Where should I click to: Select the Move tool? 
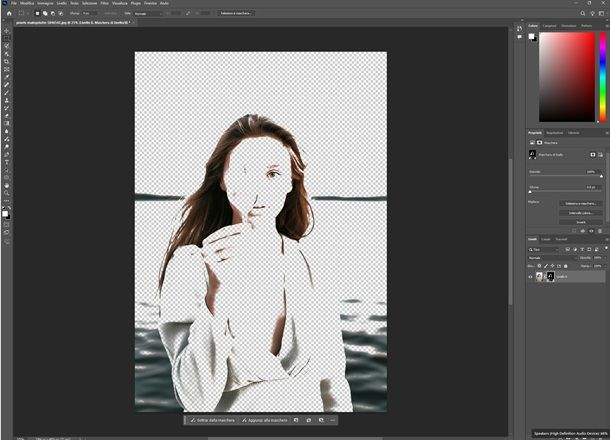click(6, 30)
